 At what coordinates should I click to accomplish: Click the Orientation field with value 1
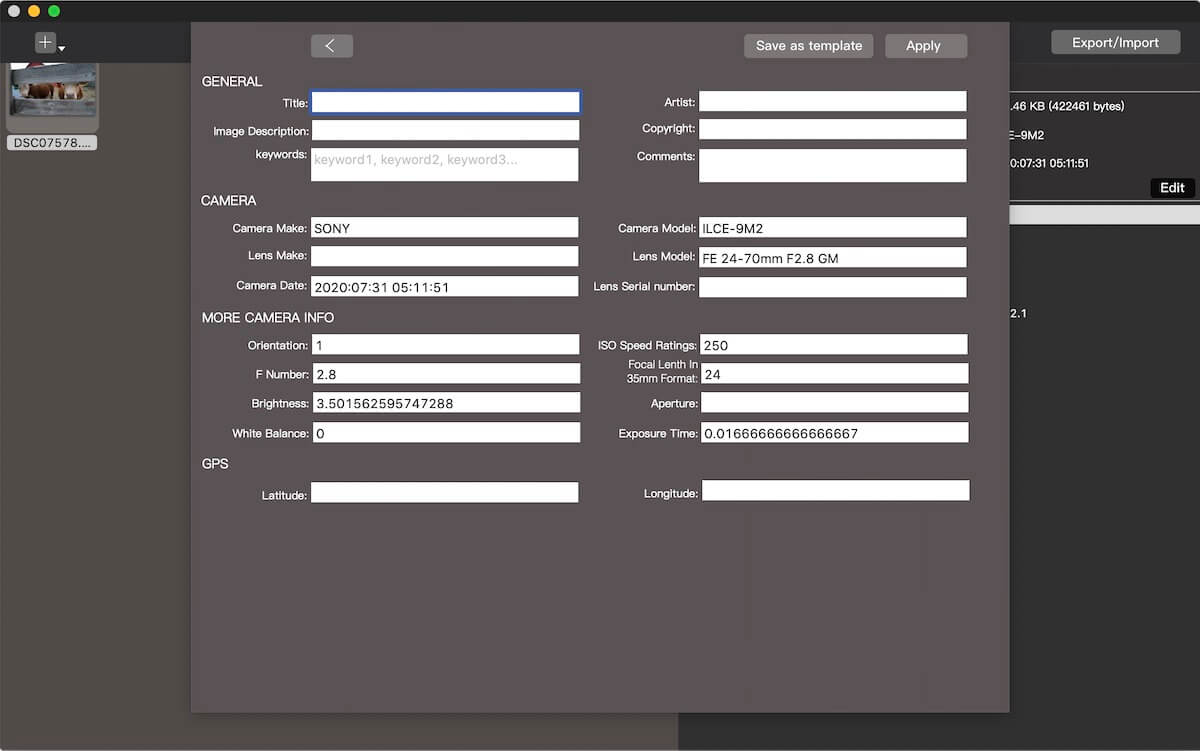point(446,345)
